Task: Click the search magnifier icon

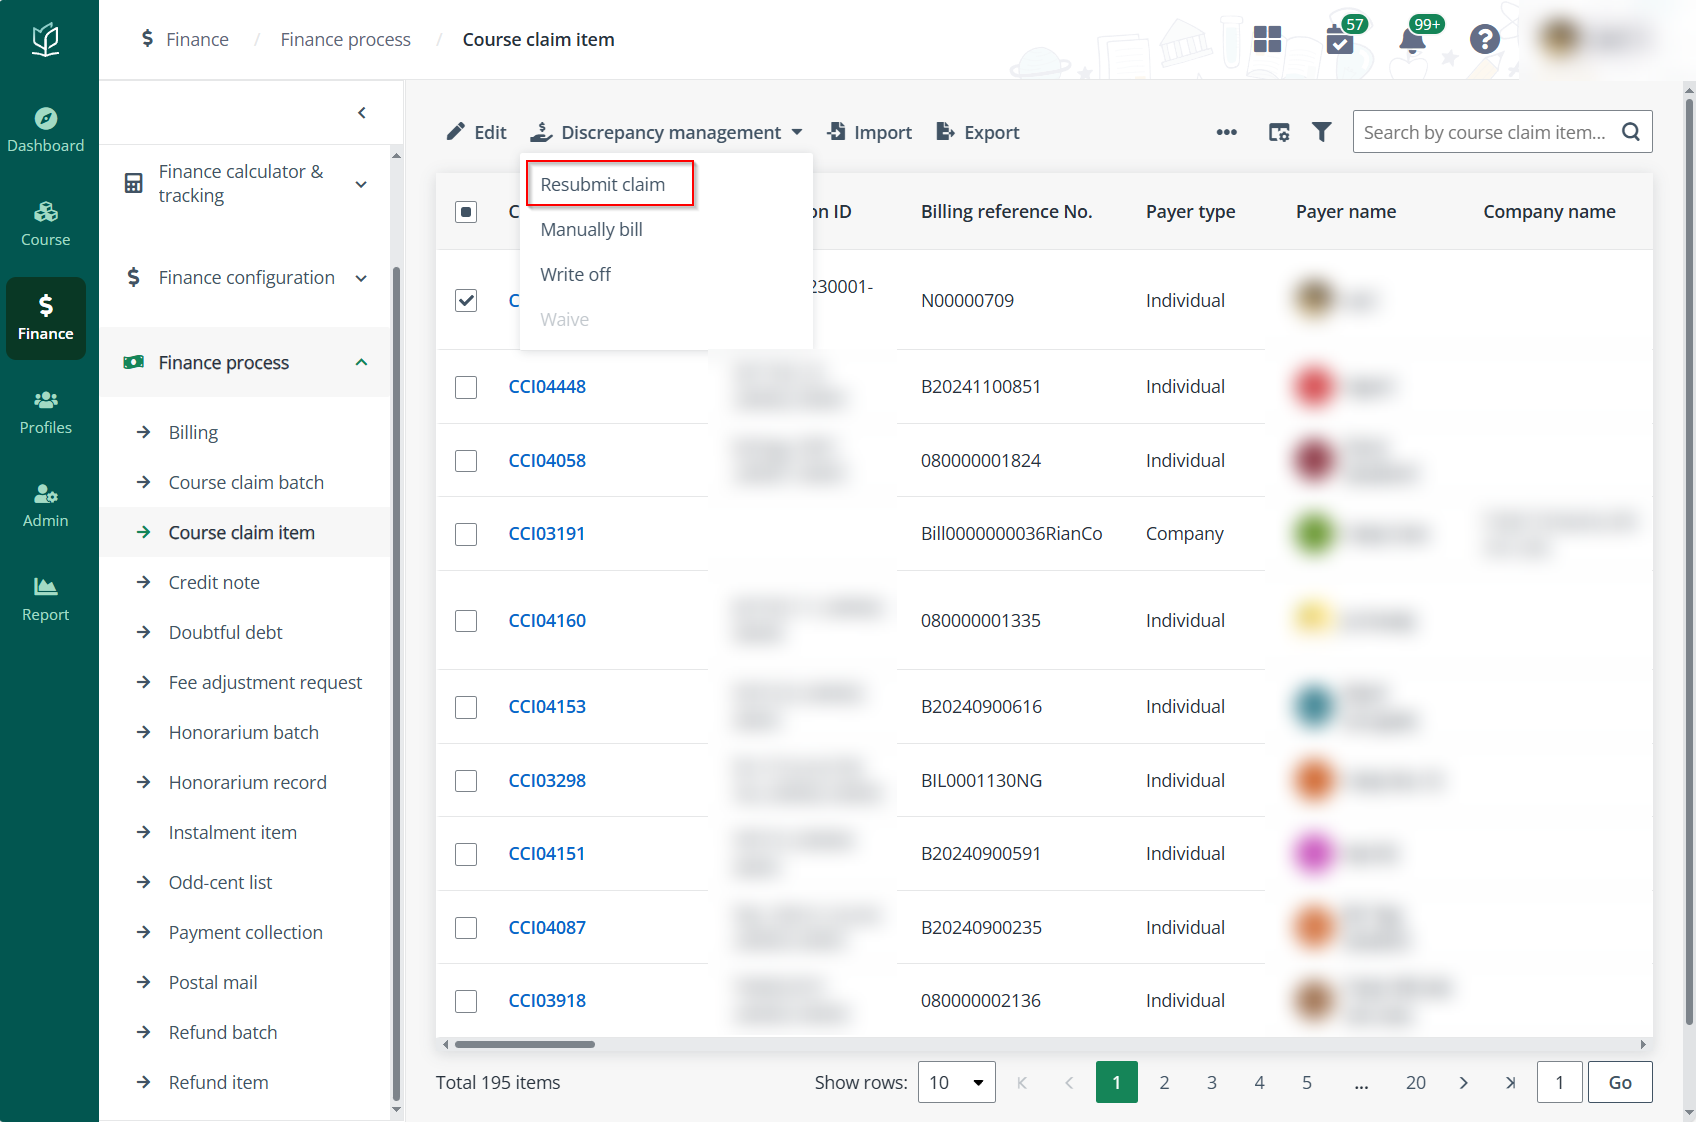Action: 1631,132
